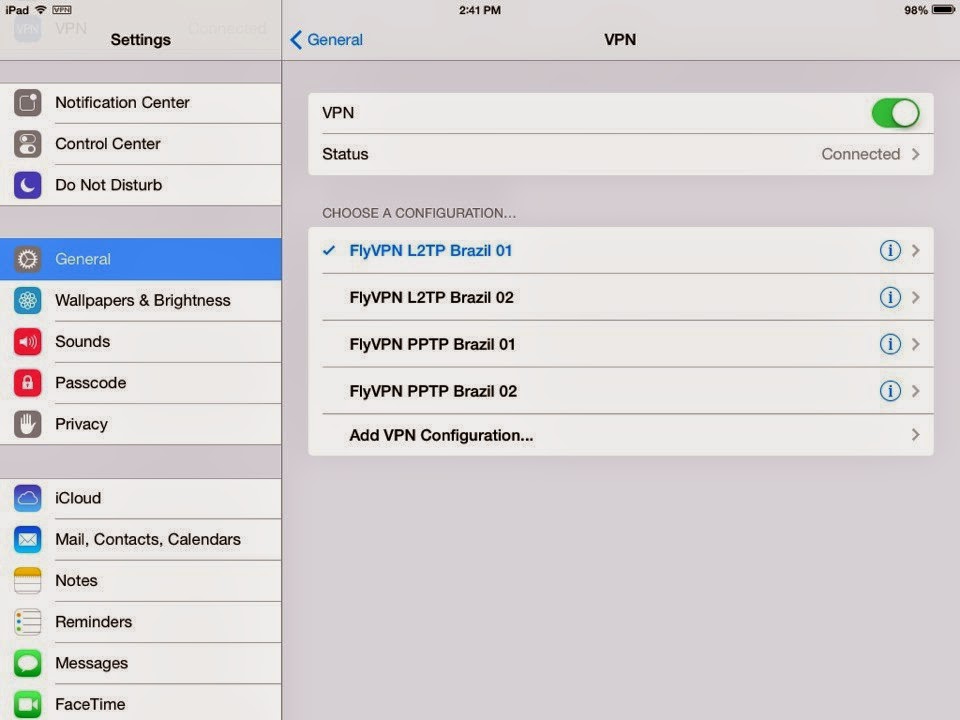Tap the 98% battery percentage
Screen dimensions: 960x720
[916, 10]
